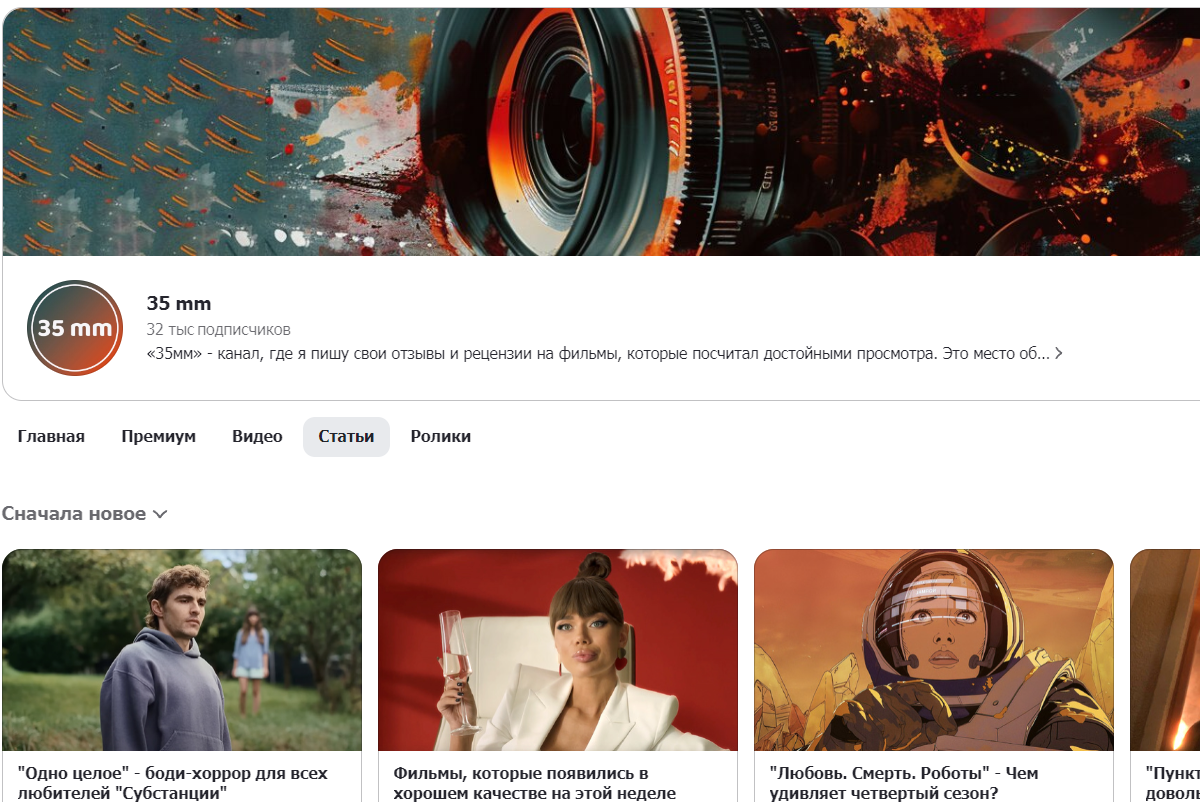Expand the channel description chevron arrow
Viewport: 1200px width, 802px height.
point(1059,354)
